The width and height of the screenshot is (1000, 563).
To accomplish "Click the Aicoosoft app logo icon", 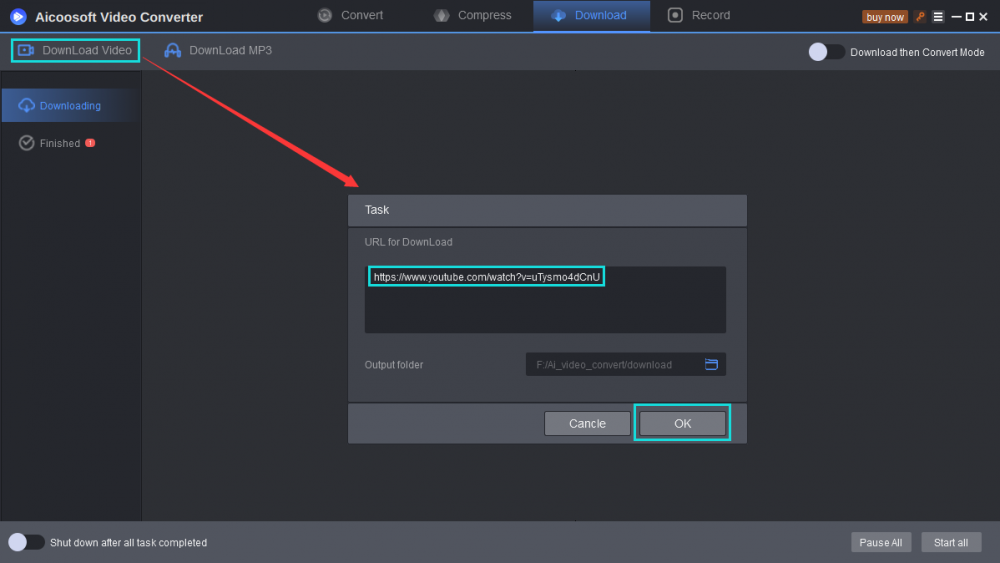I will click(x=18, y=16).
